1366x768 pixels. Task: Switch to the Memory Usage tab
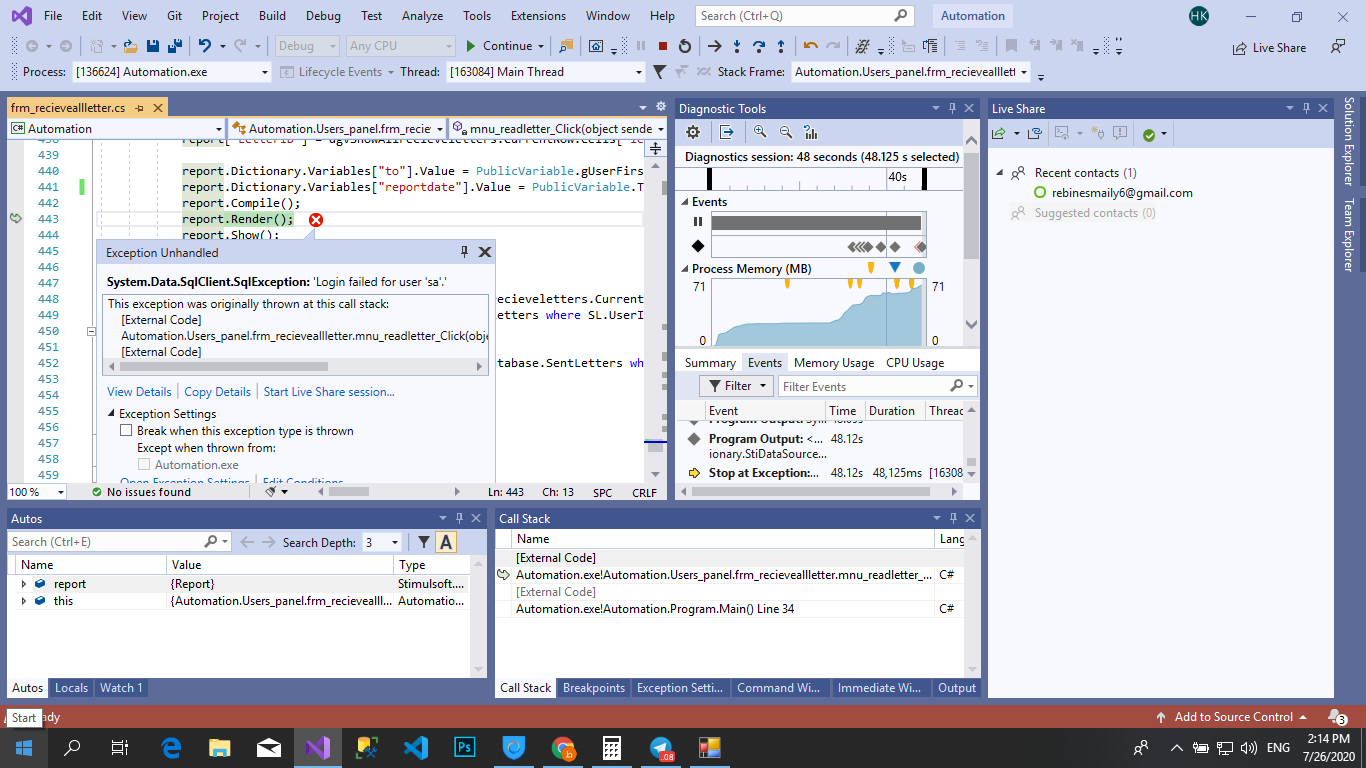pos(834,363)
